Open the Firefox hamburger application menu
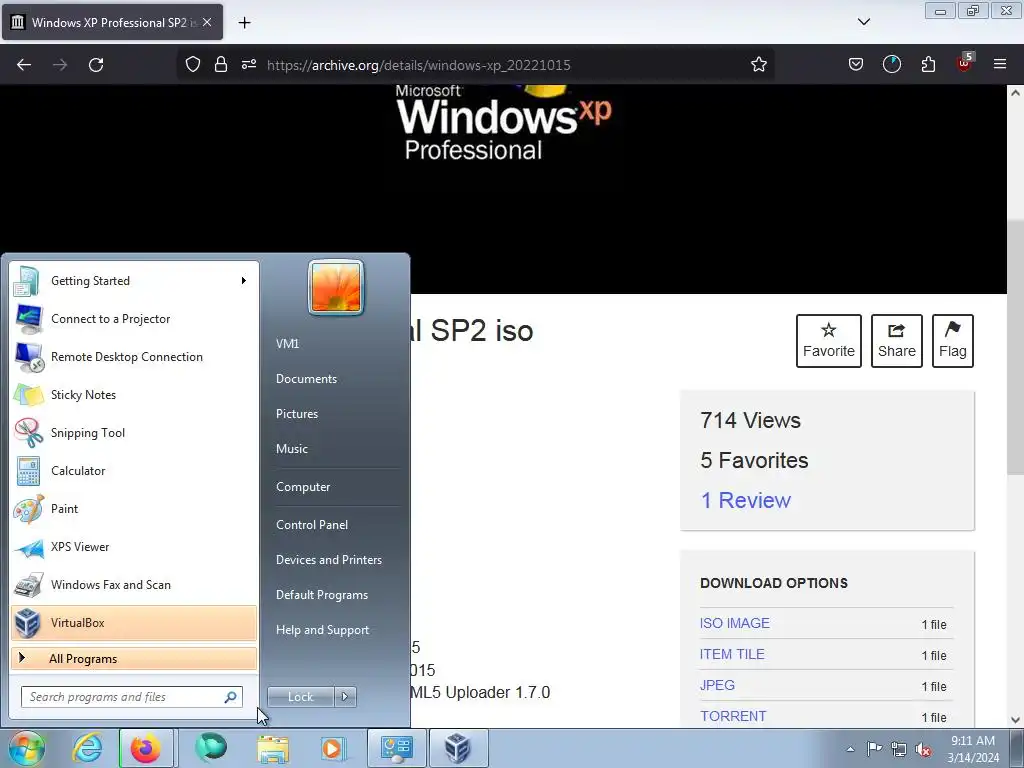 999,64
